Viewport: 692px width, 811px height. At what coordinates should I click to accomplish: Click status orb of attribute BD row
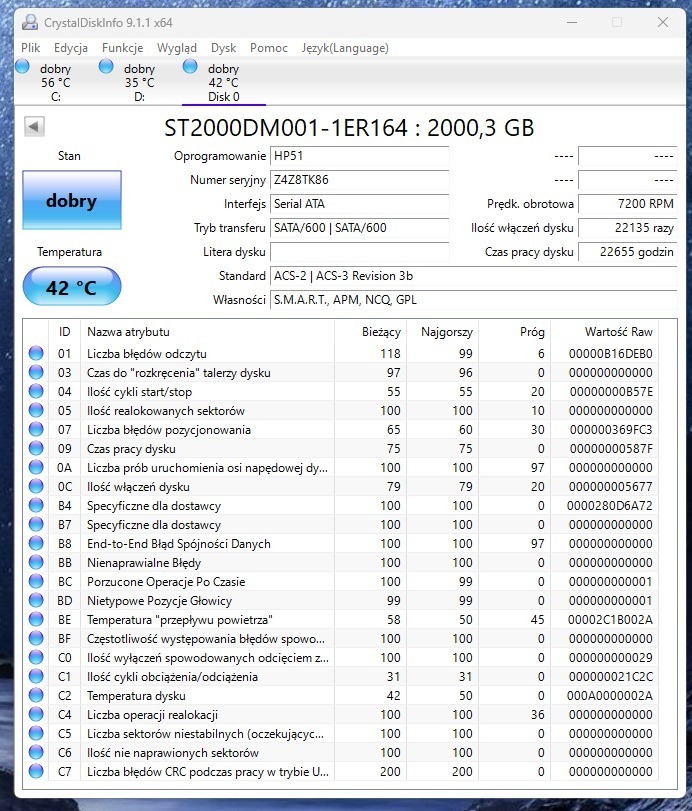[36, 600]
